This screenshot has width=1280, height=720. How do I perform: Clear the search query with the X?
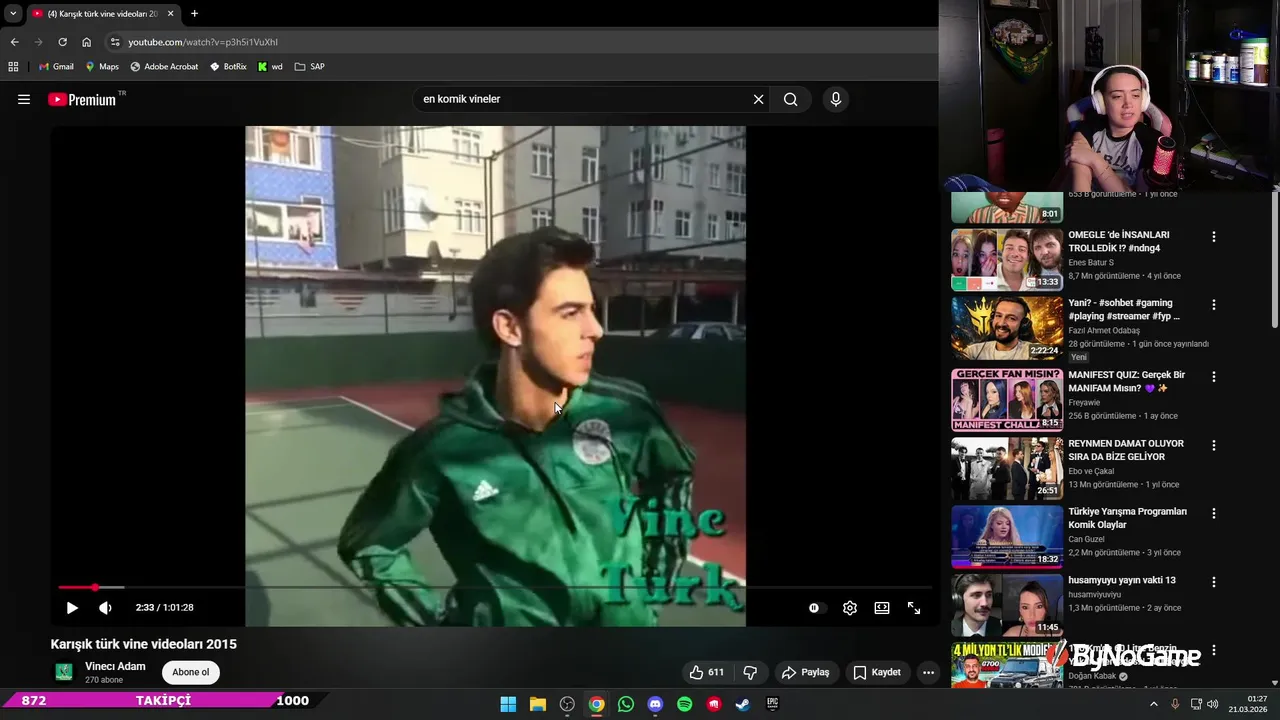[x=758, y=99]
